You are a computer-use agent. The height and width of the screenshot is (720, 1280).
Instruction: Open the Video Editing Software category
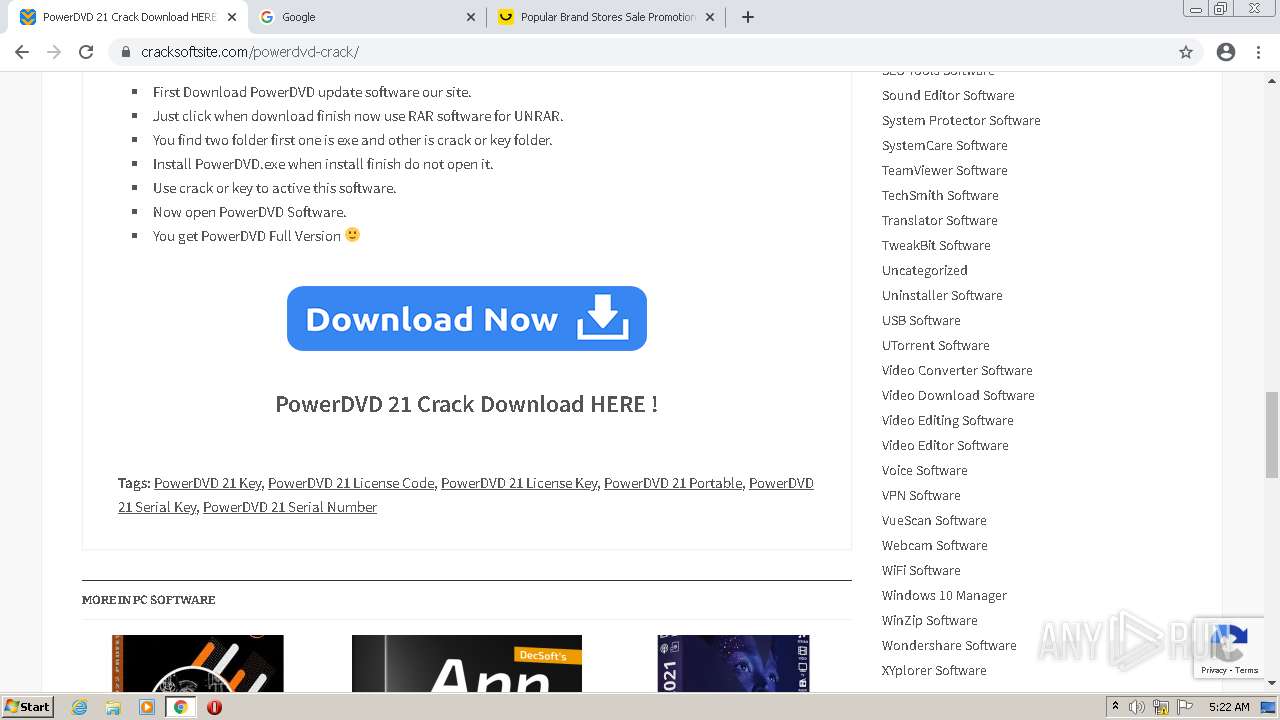pos(948,420)
